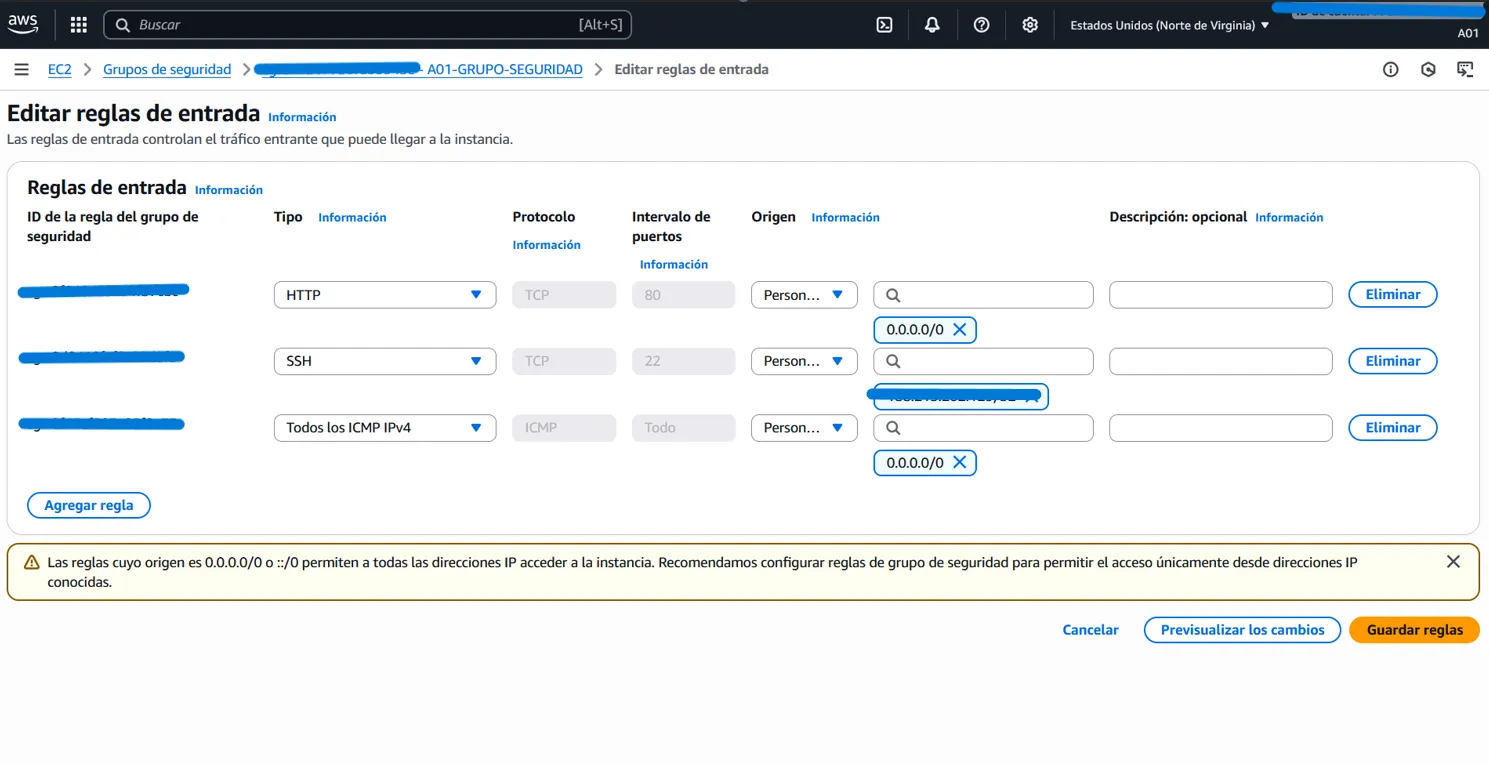This screenshot has height=765, width=1489.
Task: Go to EC2 breadcrumb link
Action: pyautogui.click(x=60, y=70)
